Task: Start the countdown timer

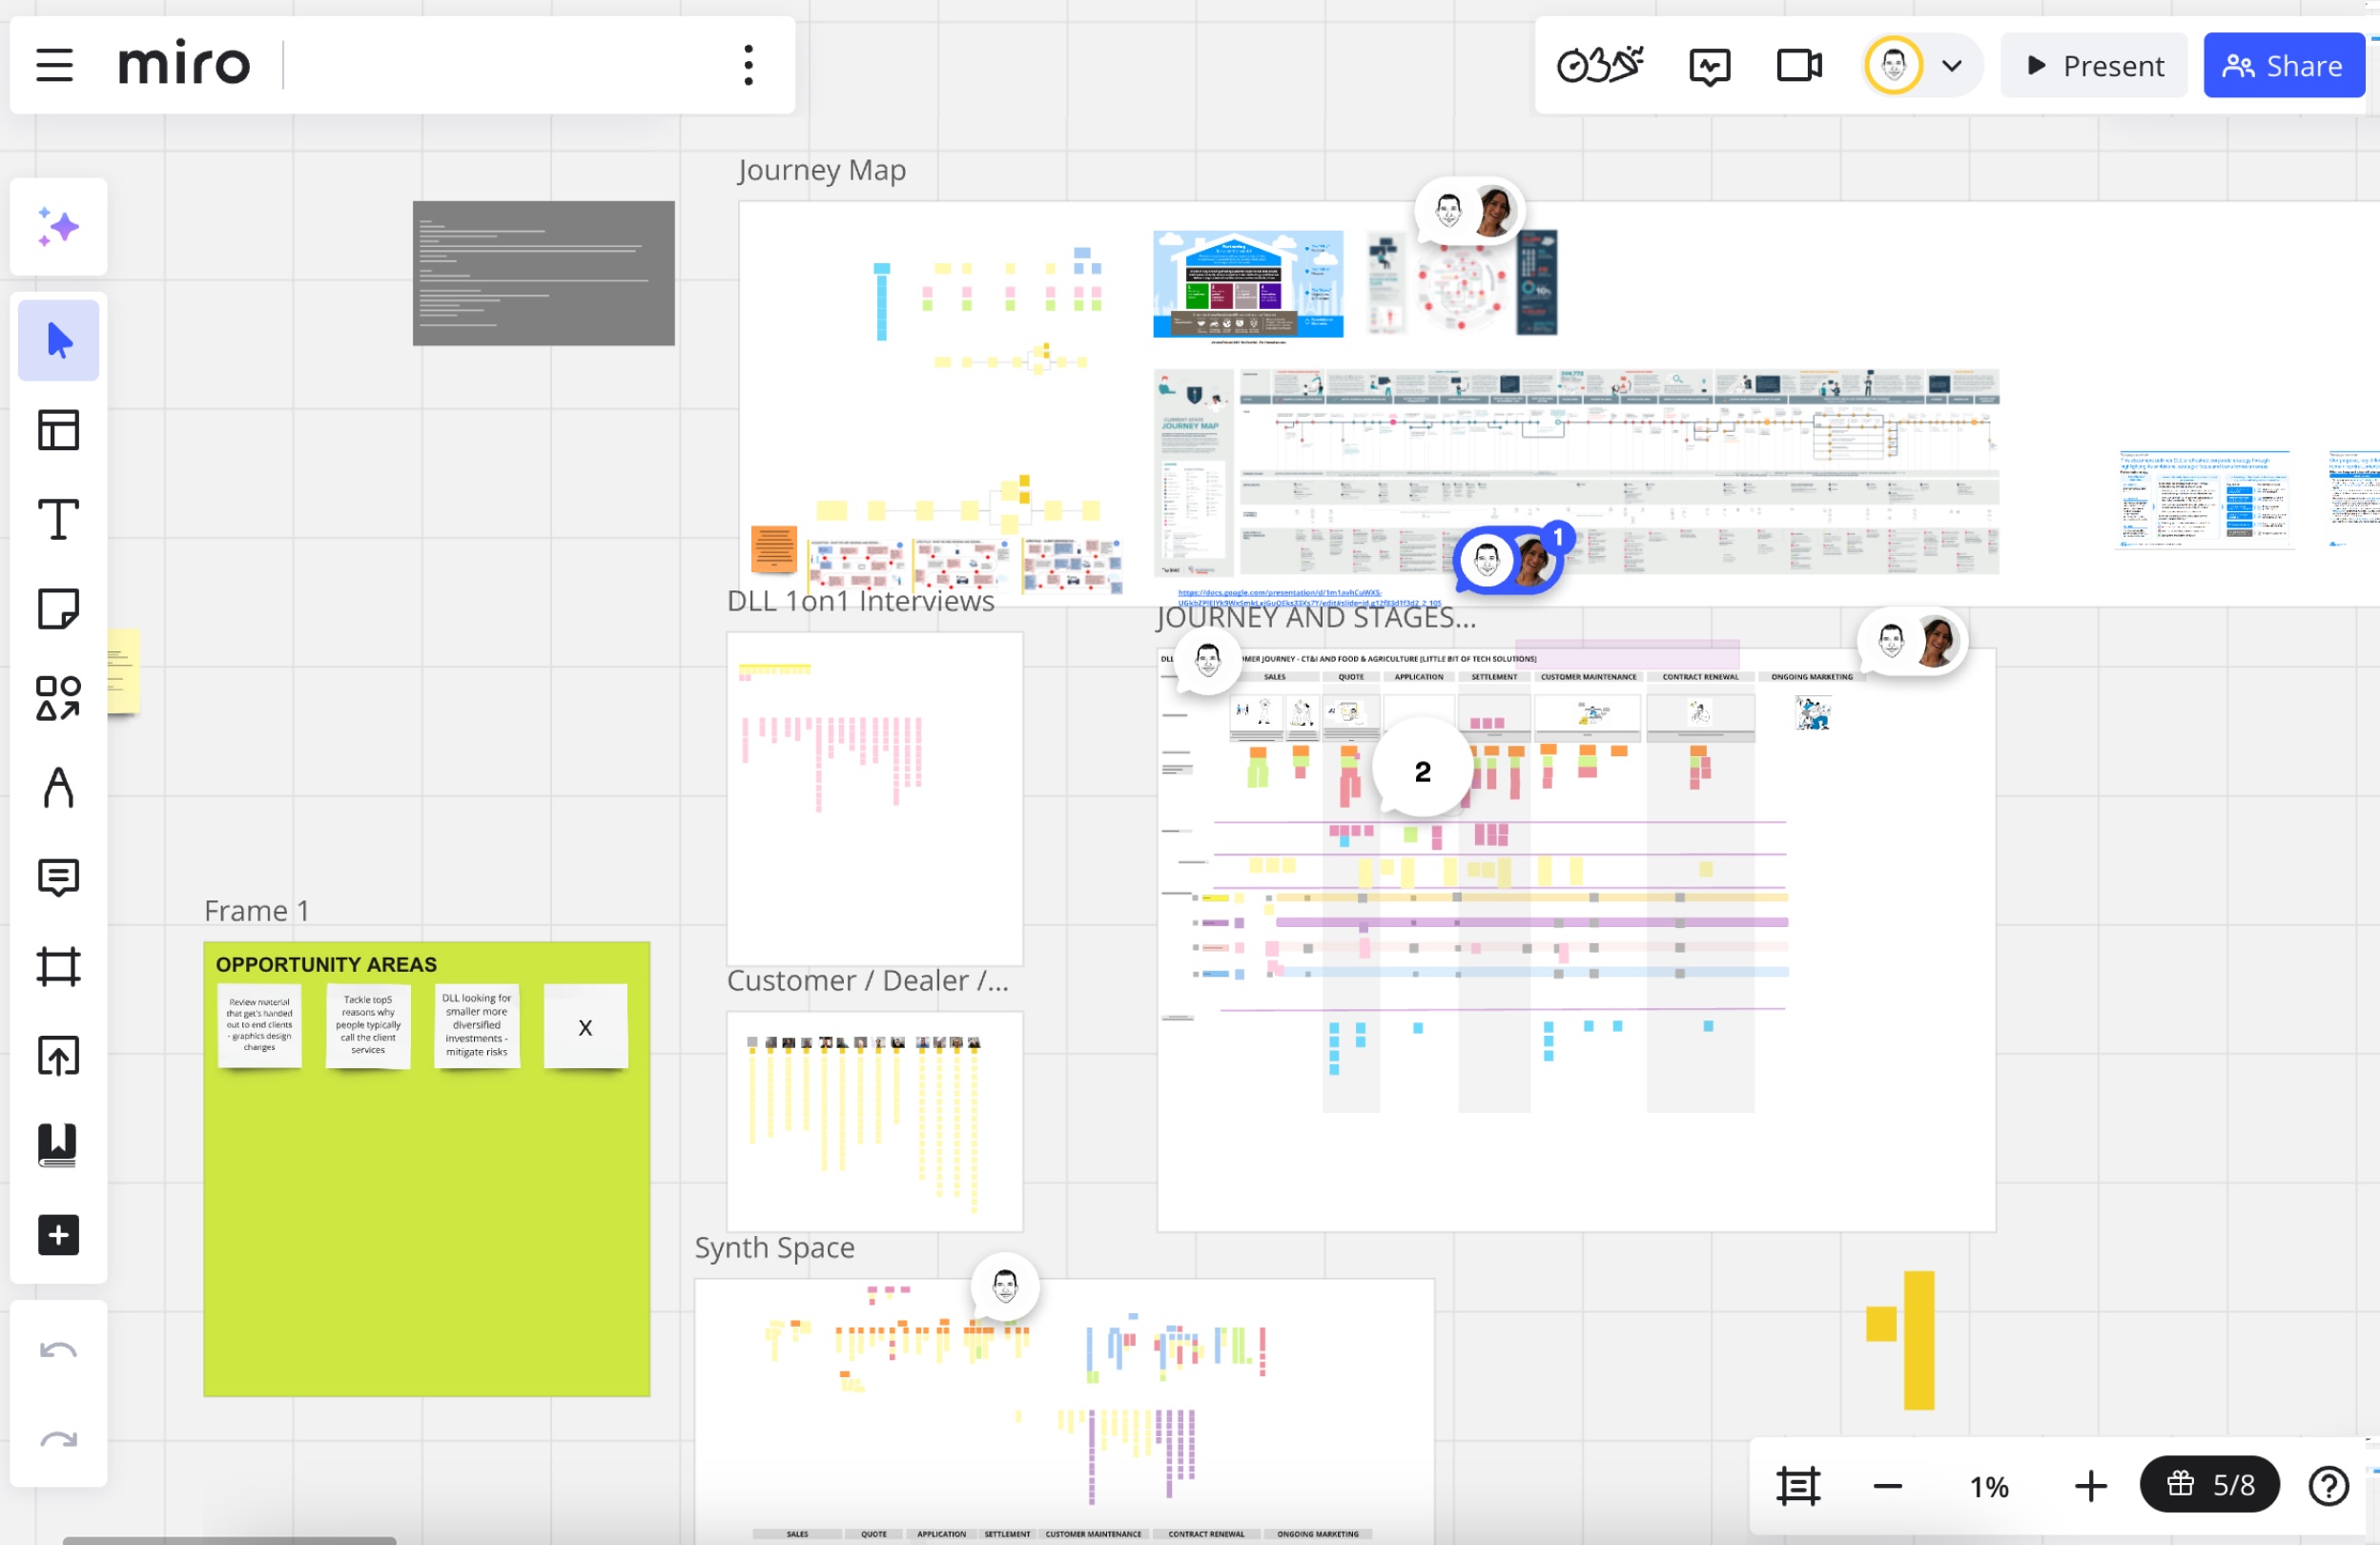Action: (x=1597, y=65)
